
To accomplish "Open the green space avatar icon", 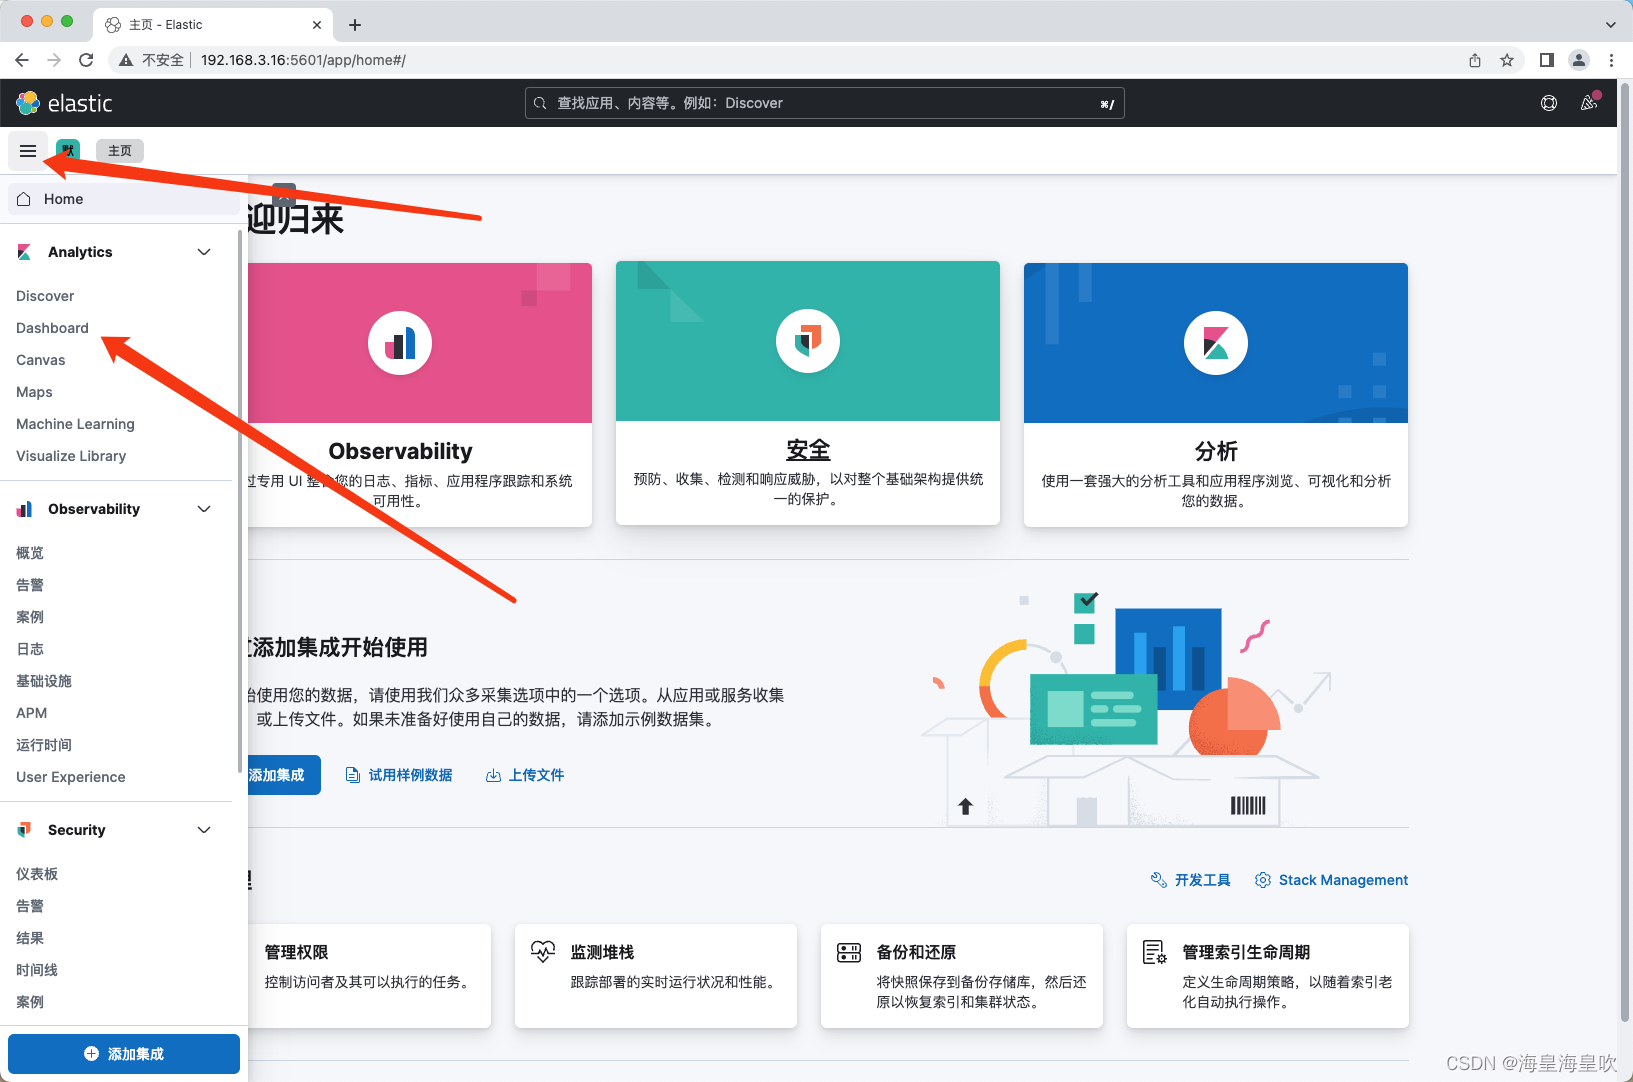I will pyautogui.click(x=68, y=151).
